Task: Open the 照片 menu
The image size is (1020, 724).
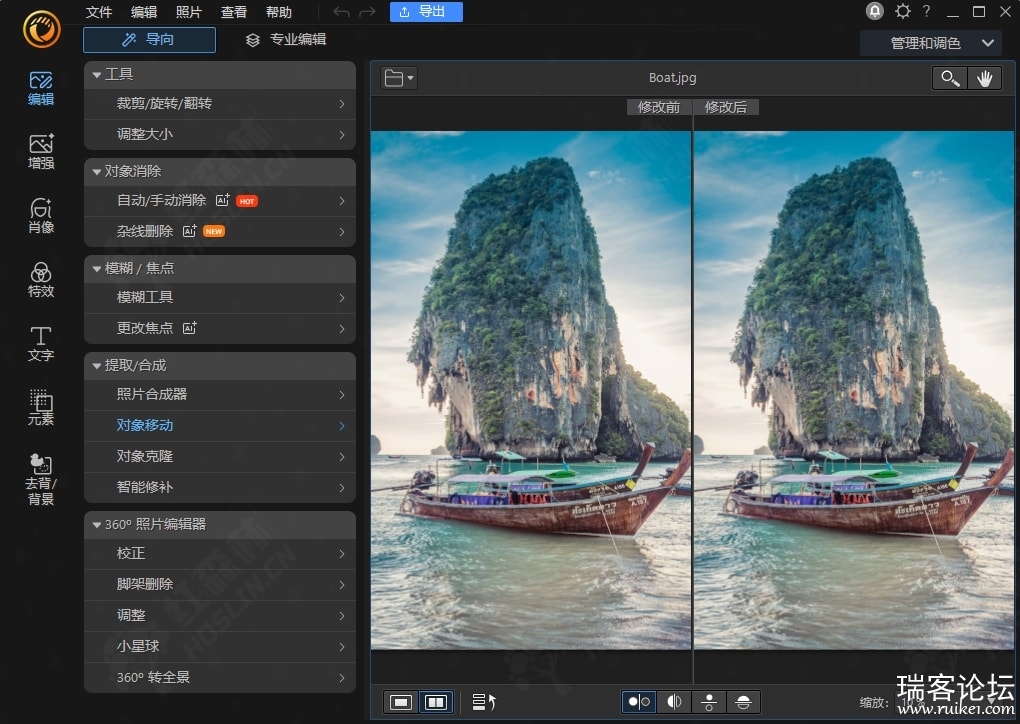Action: click(189, 12)
